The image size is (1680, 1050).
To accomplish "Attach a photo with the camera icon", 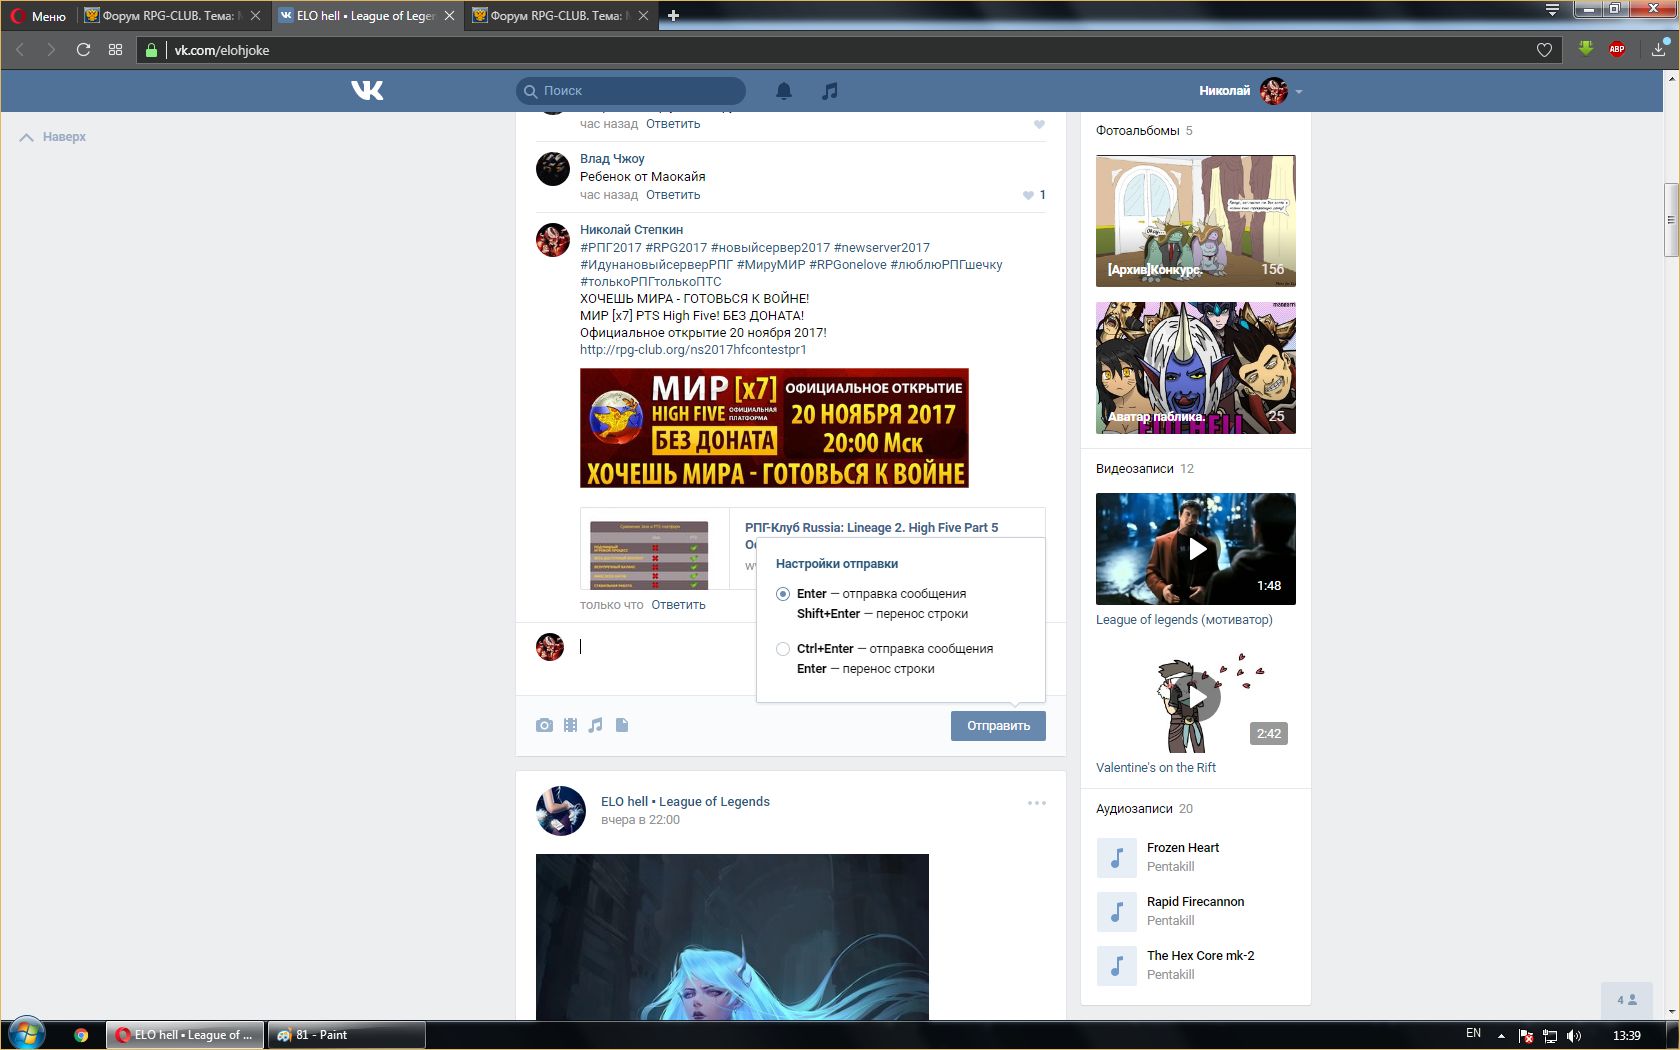I will coord(544,725).
